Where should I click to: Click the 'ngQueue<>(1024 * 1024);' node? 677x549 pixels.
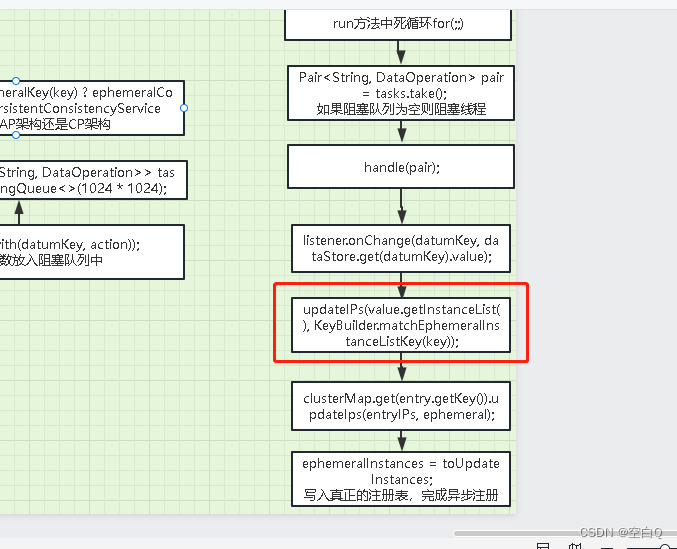click(x=93, y=180)
